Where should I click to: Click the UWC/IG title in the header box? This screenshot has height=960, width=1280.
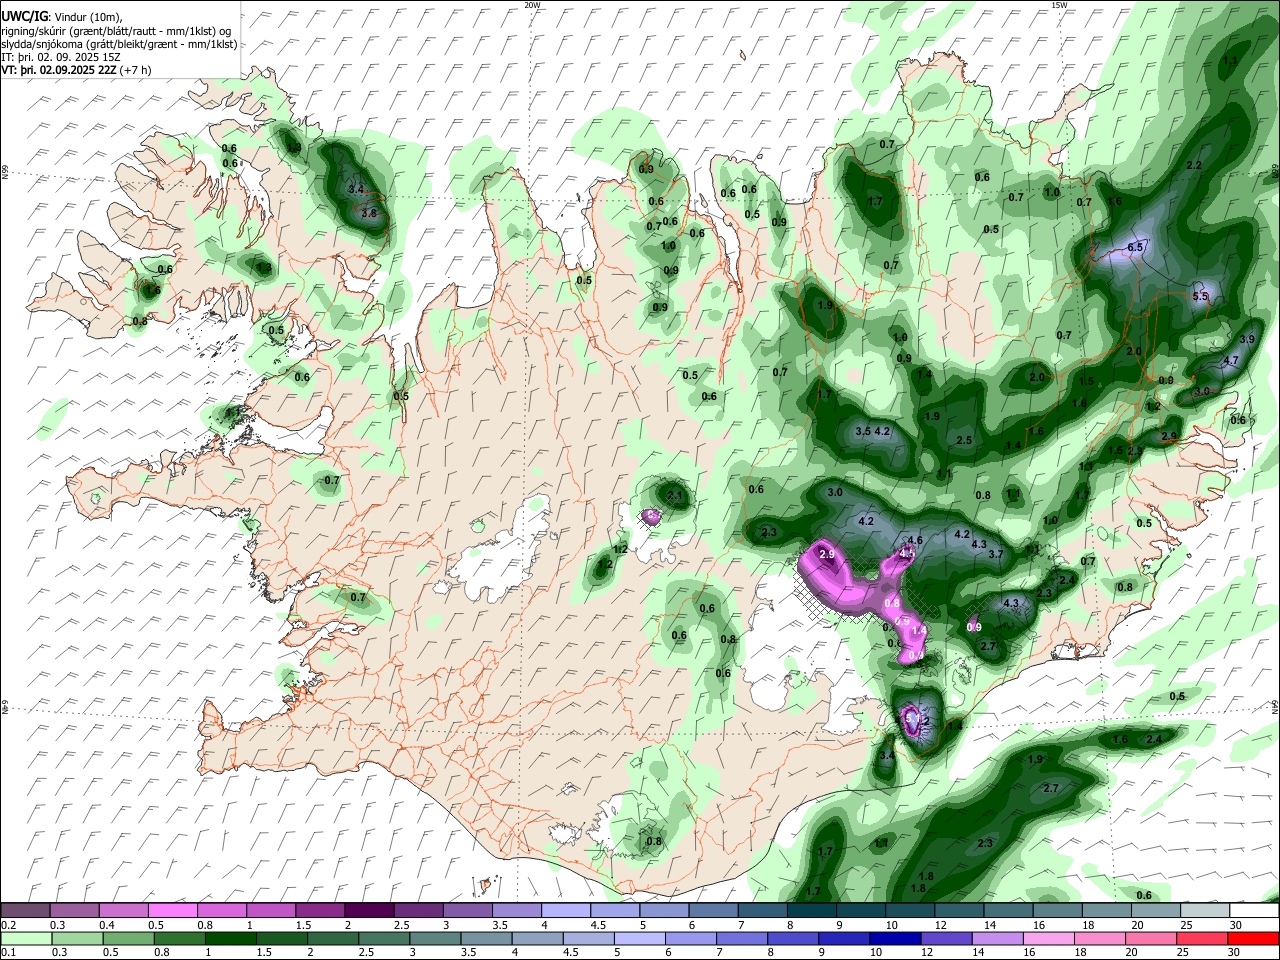(24, 17)
